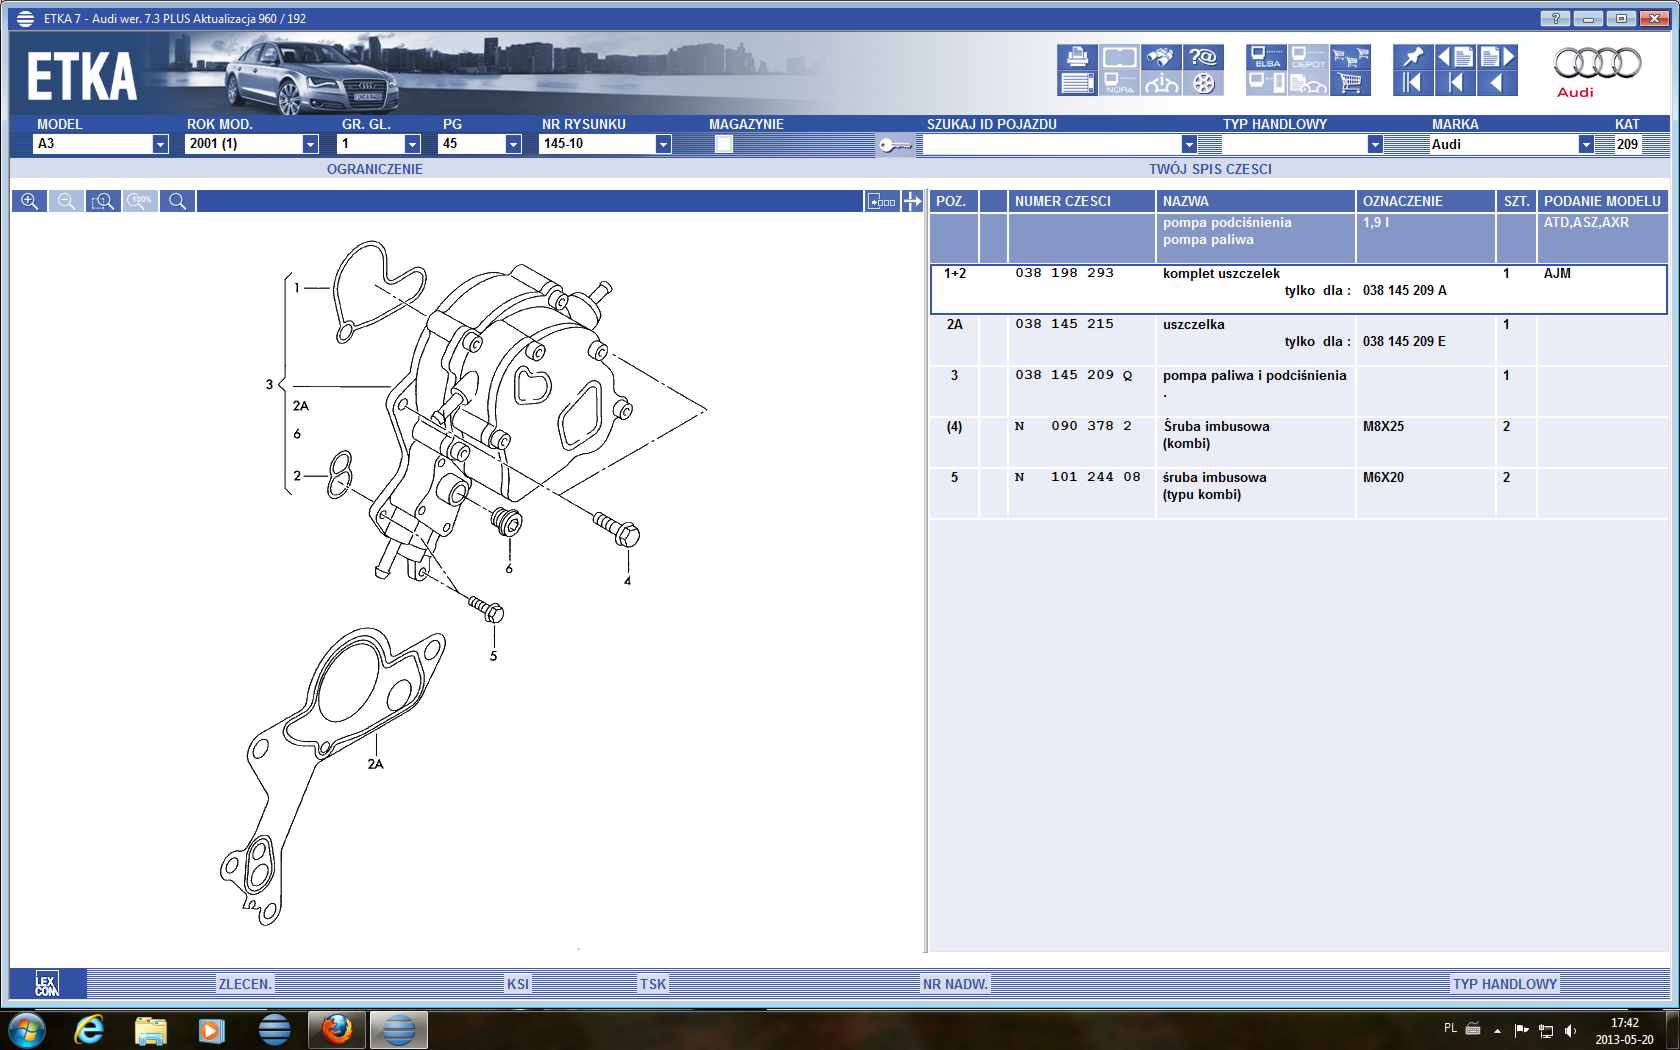Select row 2A uszczelka 038 145 215
The width and height of the screenshot is (1680, 1050).
point(1299,340)
